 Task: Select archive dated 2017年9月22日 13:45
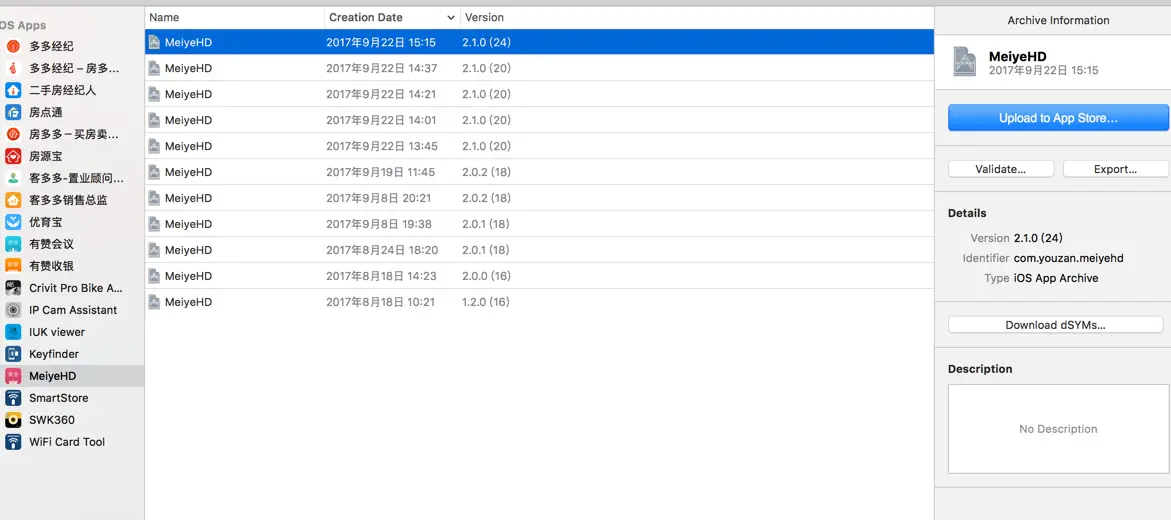pos(539,146)
